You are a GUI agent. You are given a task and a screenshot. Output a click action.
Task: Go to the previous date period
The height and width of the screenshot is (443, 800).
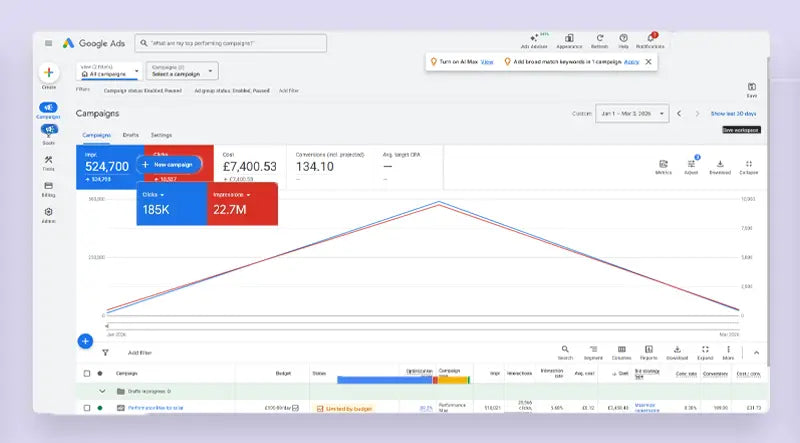tap(679, 113)
